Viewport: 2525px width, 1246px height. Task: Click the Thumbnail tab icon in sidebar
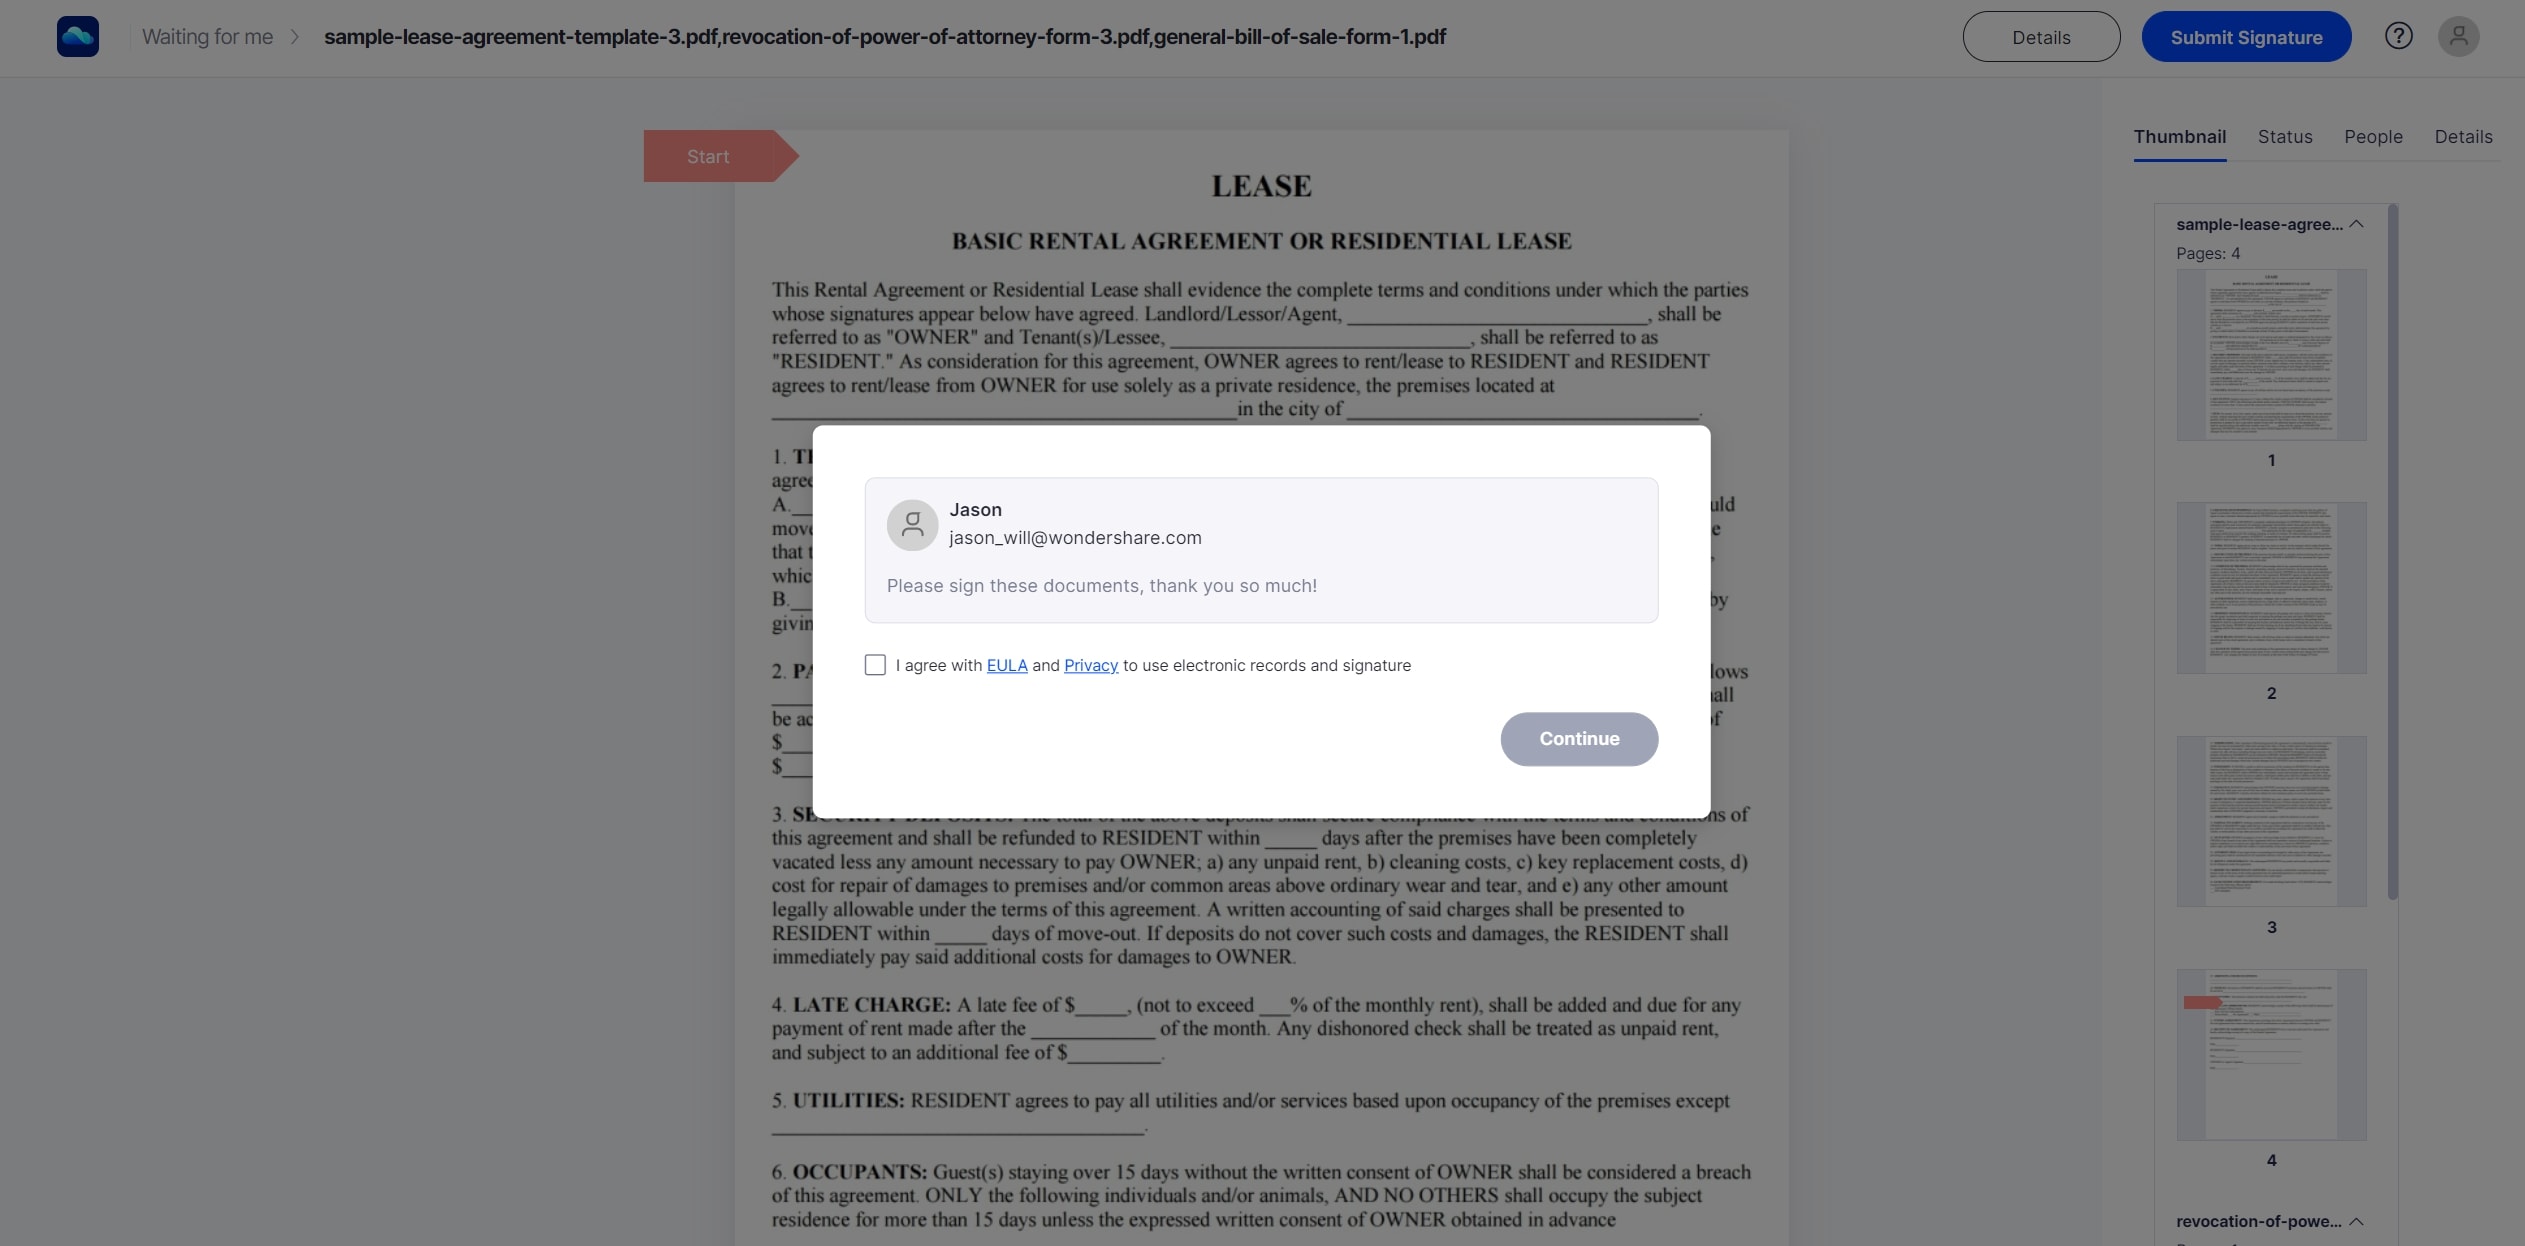click(2180, 137)
